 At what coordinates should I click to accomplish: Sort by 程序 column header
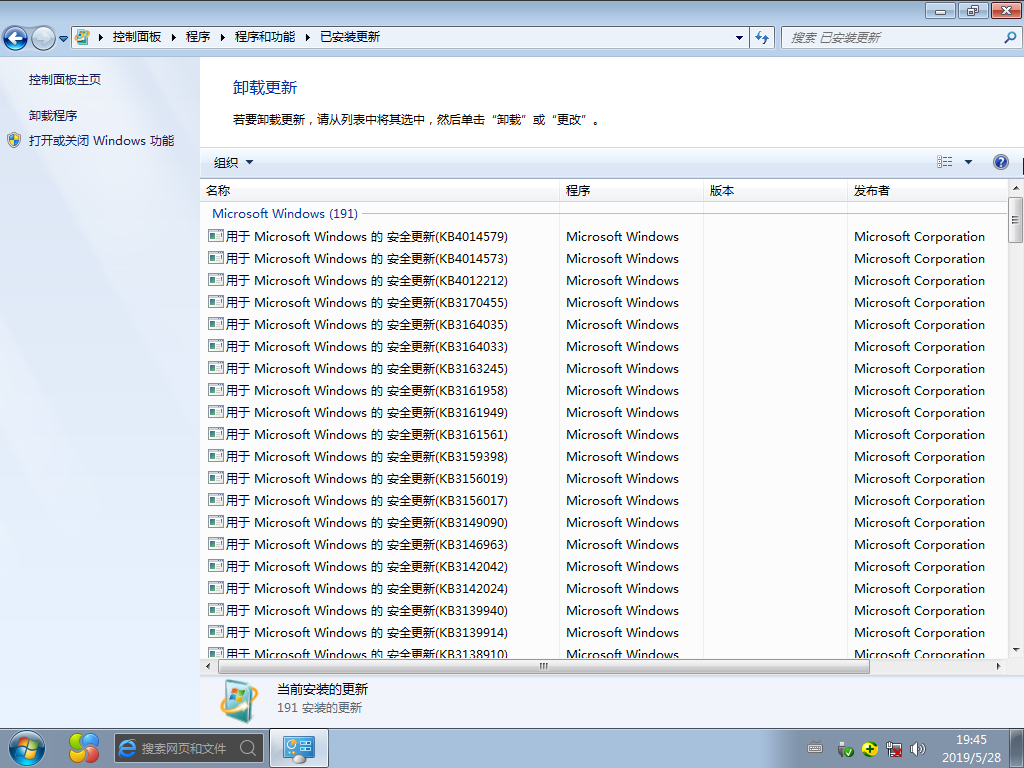point(631,191)
